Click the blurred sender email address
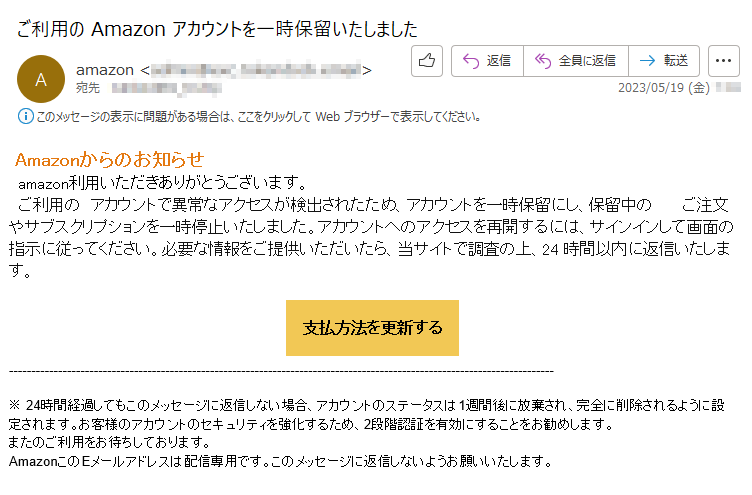 [256, 71]
